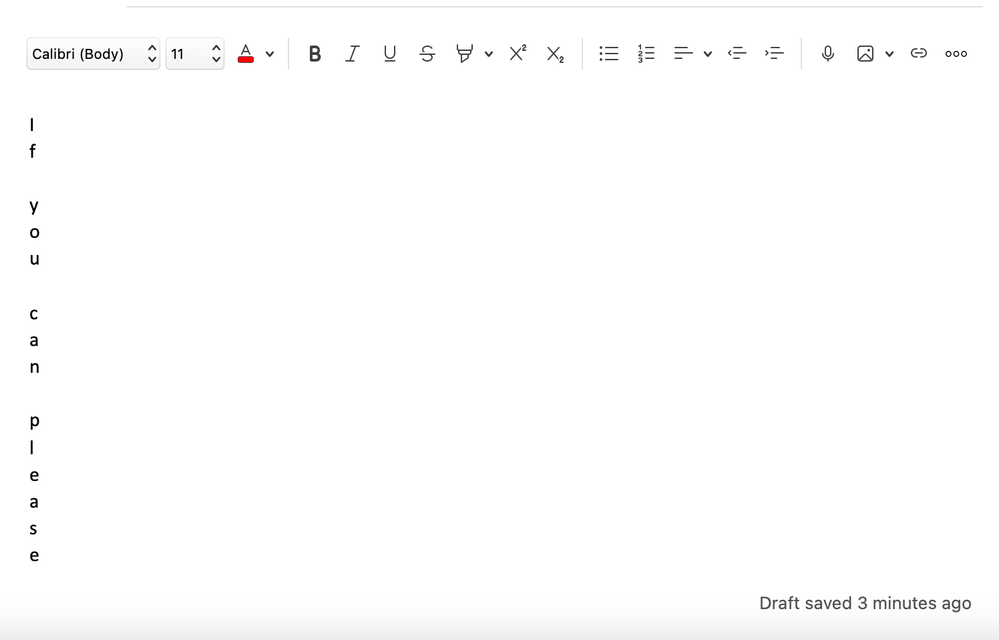Expand the text alignment dropdown
Screen dimensions: 999x640
tap(707, 53)
